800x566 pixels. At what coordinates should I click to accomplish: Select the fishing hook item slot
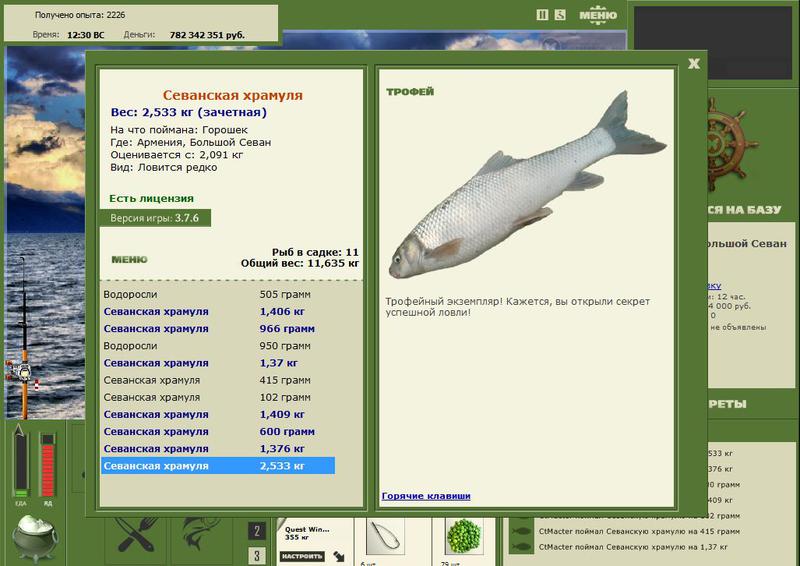(385, 536)
